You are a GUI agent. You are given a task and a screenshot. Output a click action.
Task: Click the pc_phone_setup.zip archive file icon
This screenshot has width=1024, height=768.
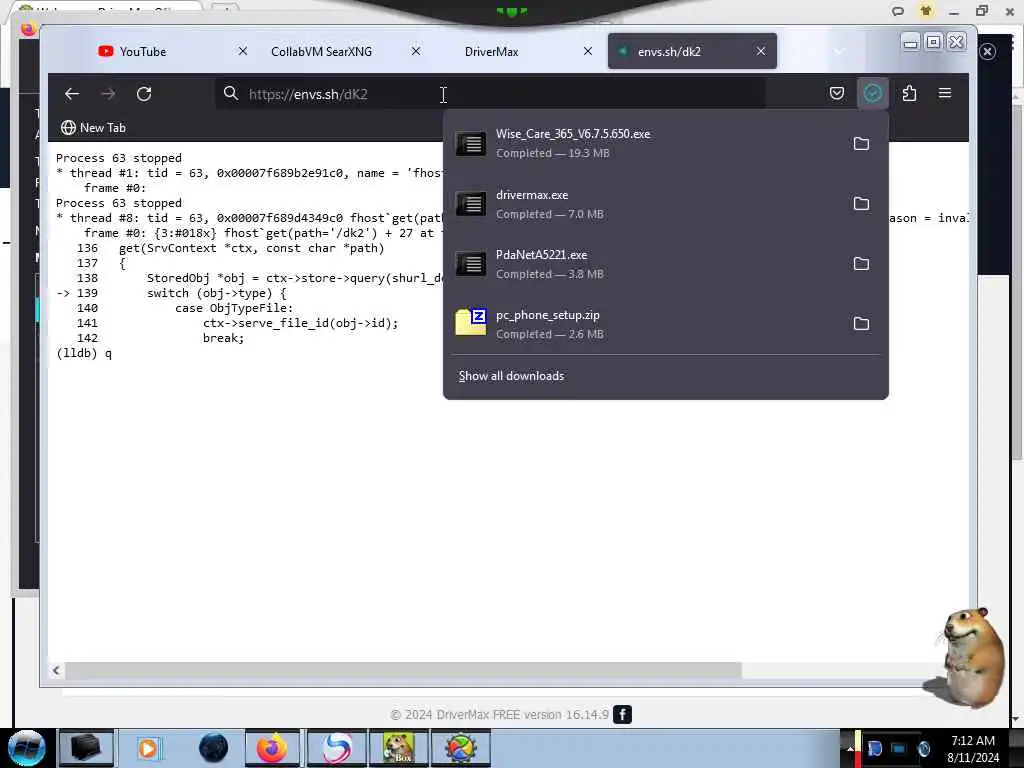[471, 322]
